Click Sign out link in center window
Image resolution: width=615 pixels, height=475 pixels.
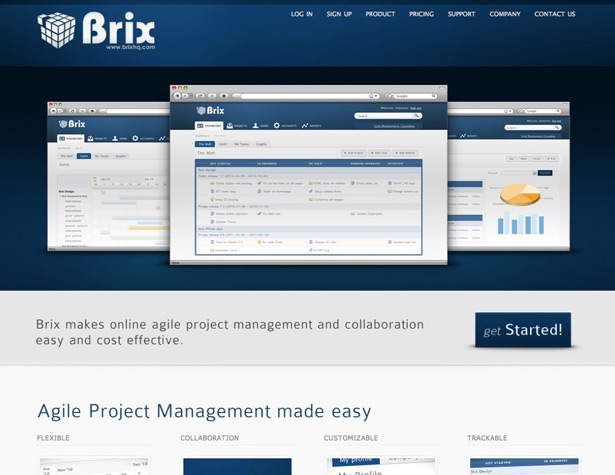click(416, 108)
